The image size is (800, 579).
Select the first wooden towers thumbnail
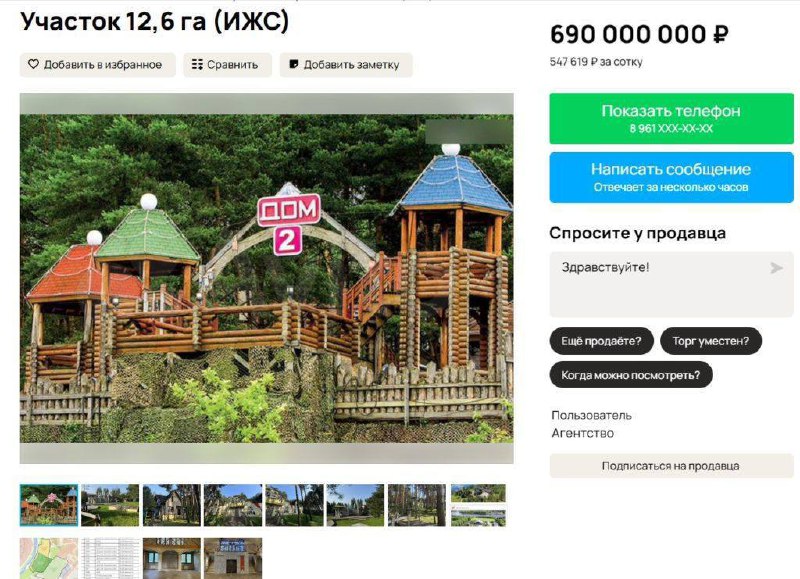click(49, 505)
